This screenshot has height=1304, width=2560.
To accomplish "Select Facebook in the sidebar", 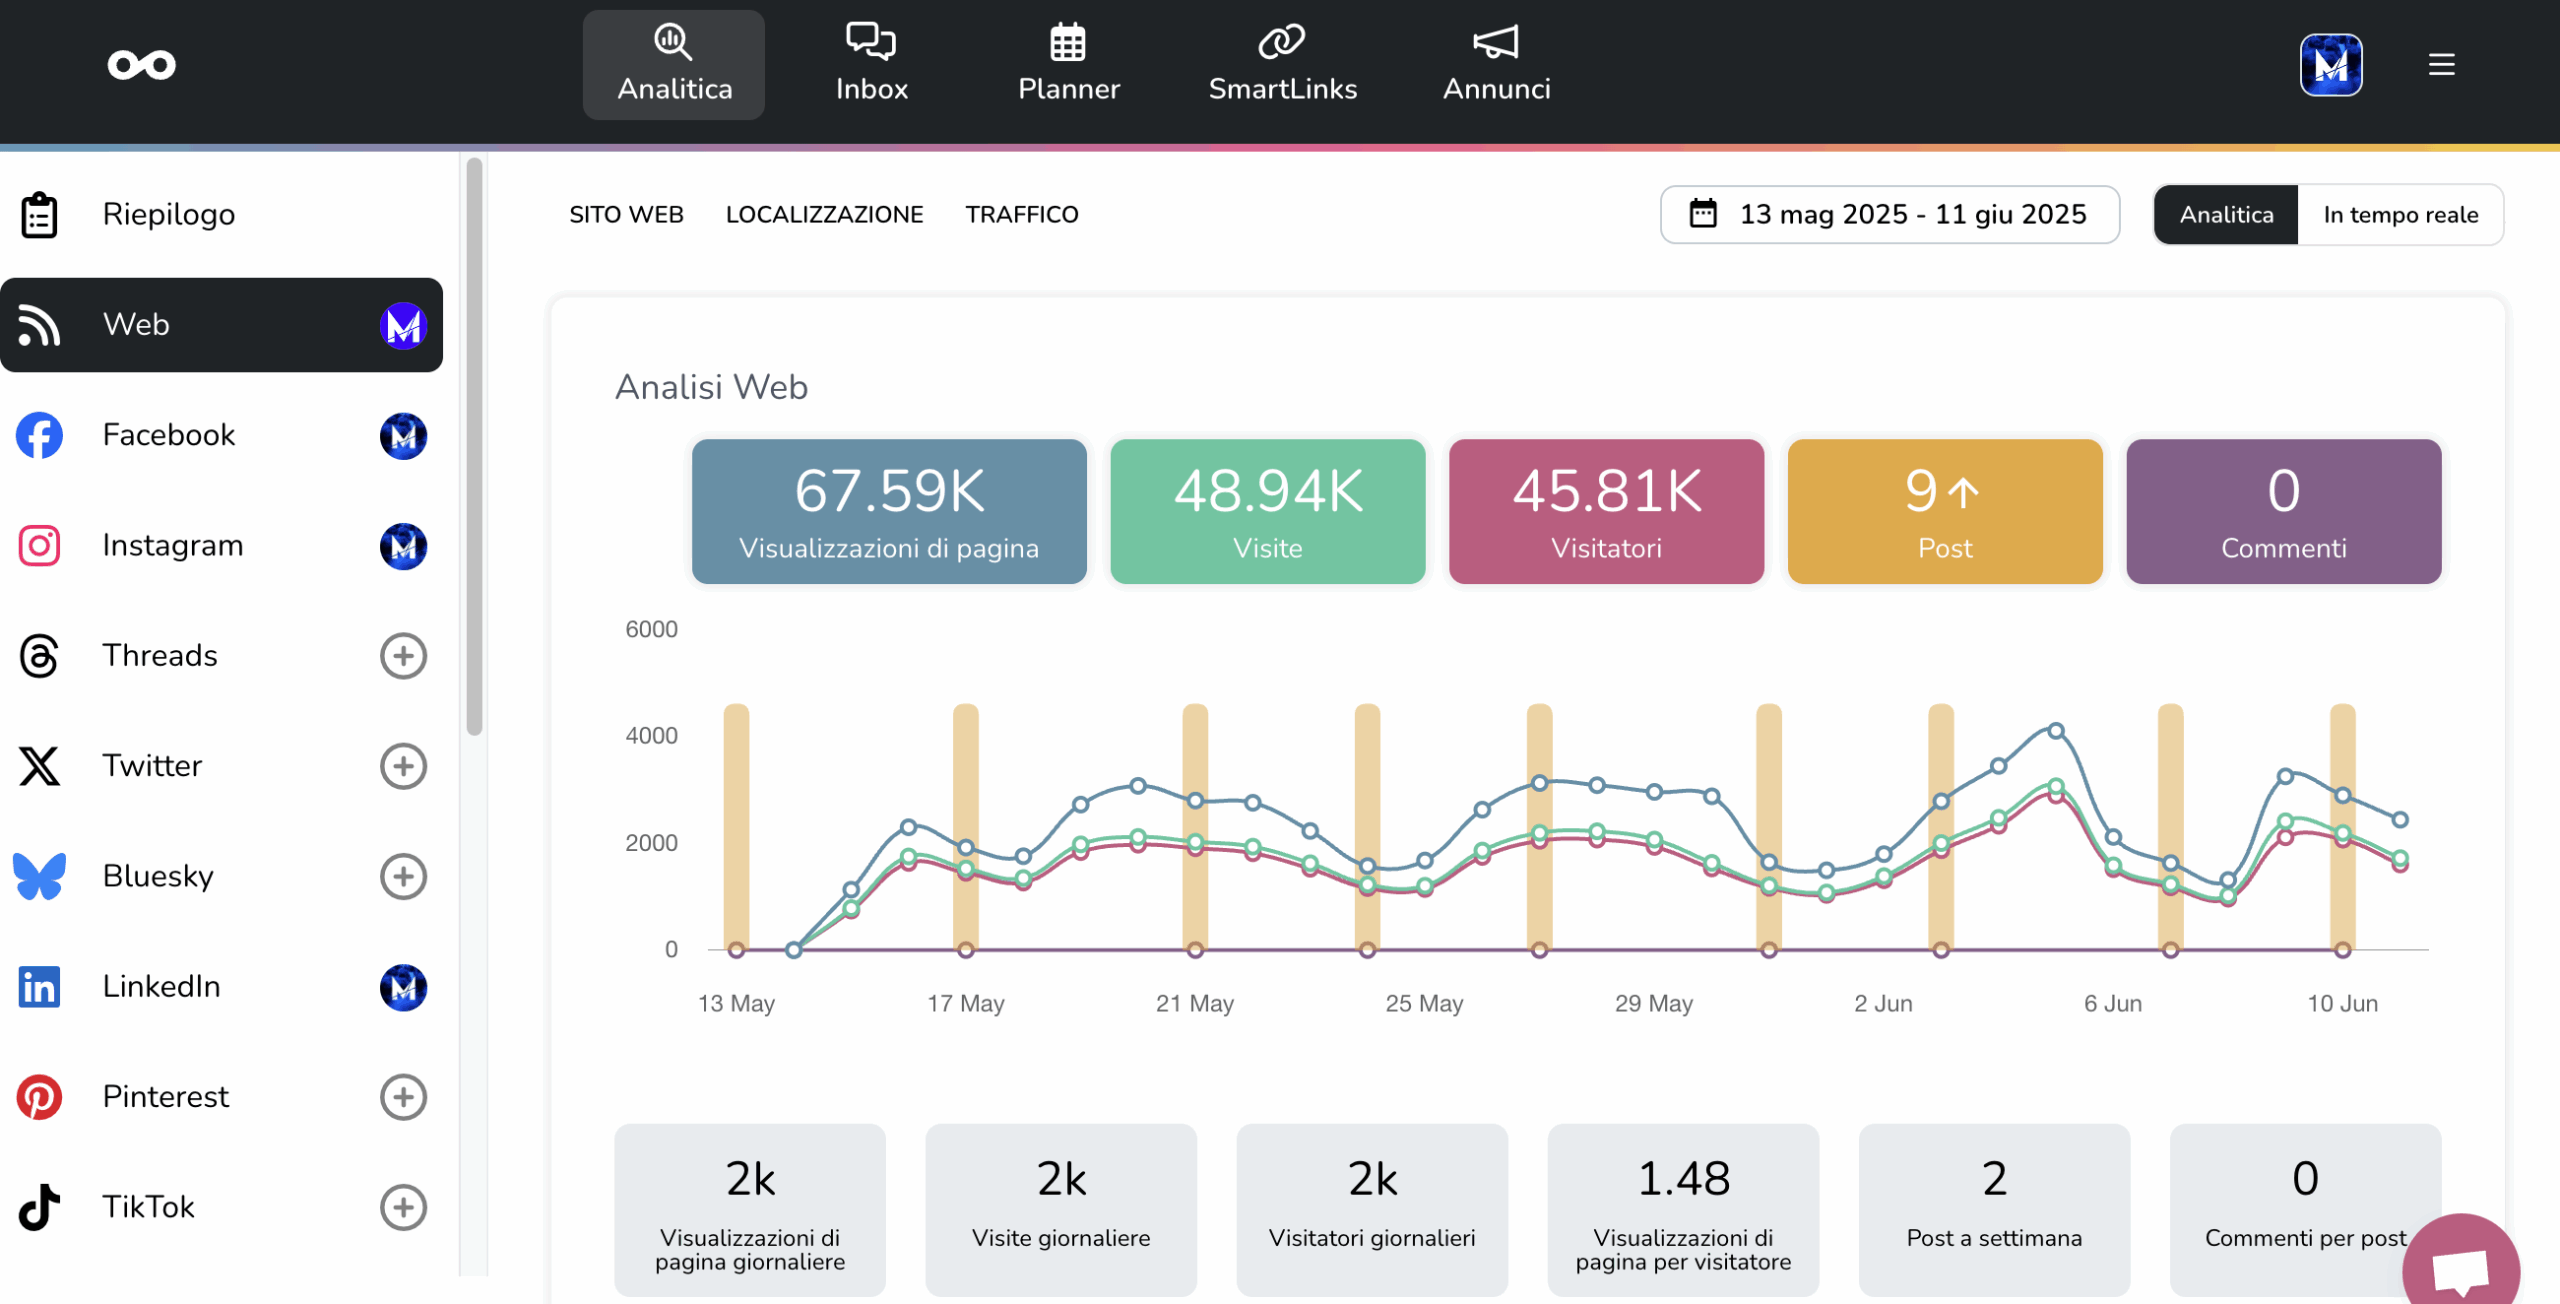I will point(168,435).
